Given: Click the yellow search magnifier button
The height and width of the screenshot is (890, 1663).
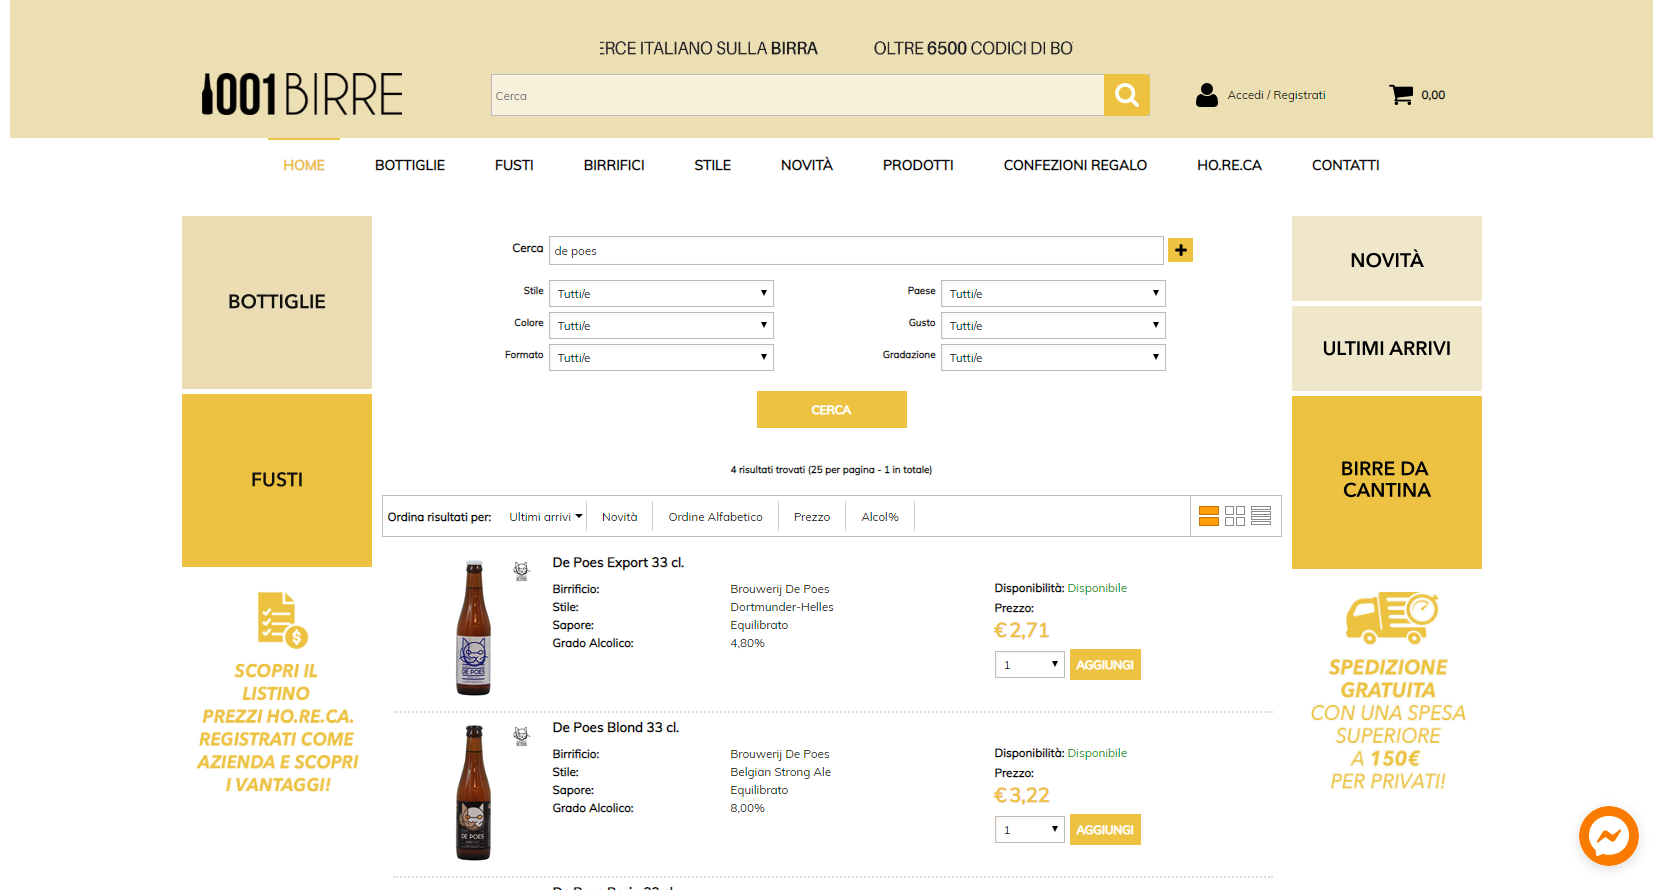Looking at the screenshot, I should pyautogui.click(x=1126, y=95).
